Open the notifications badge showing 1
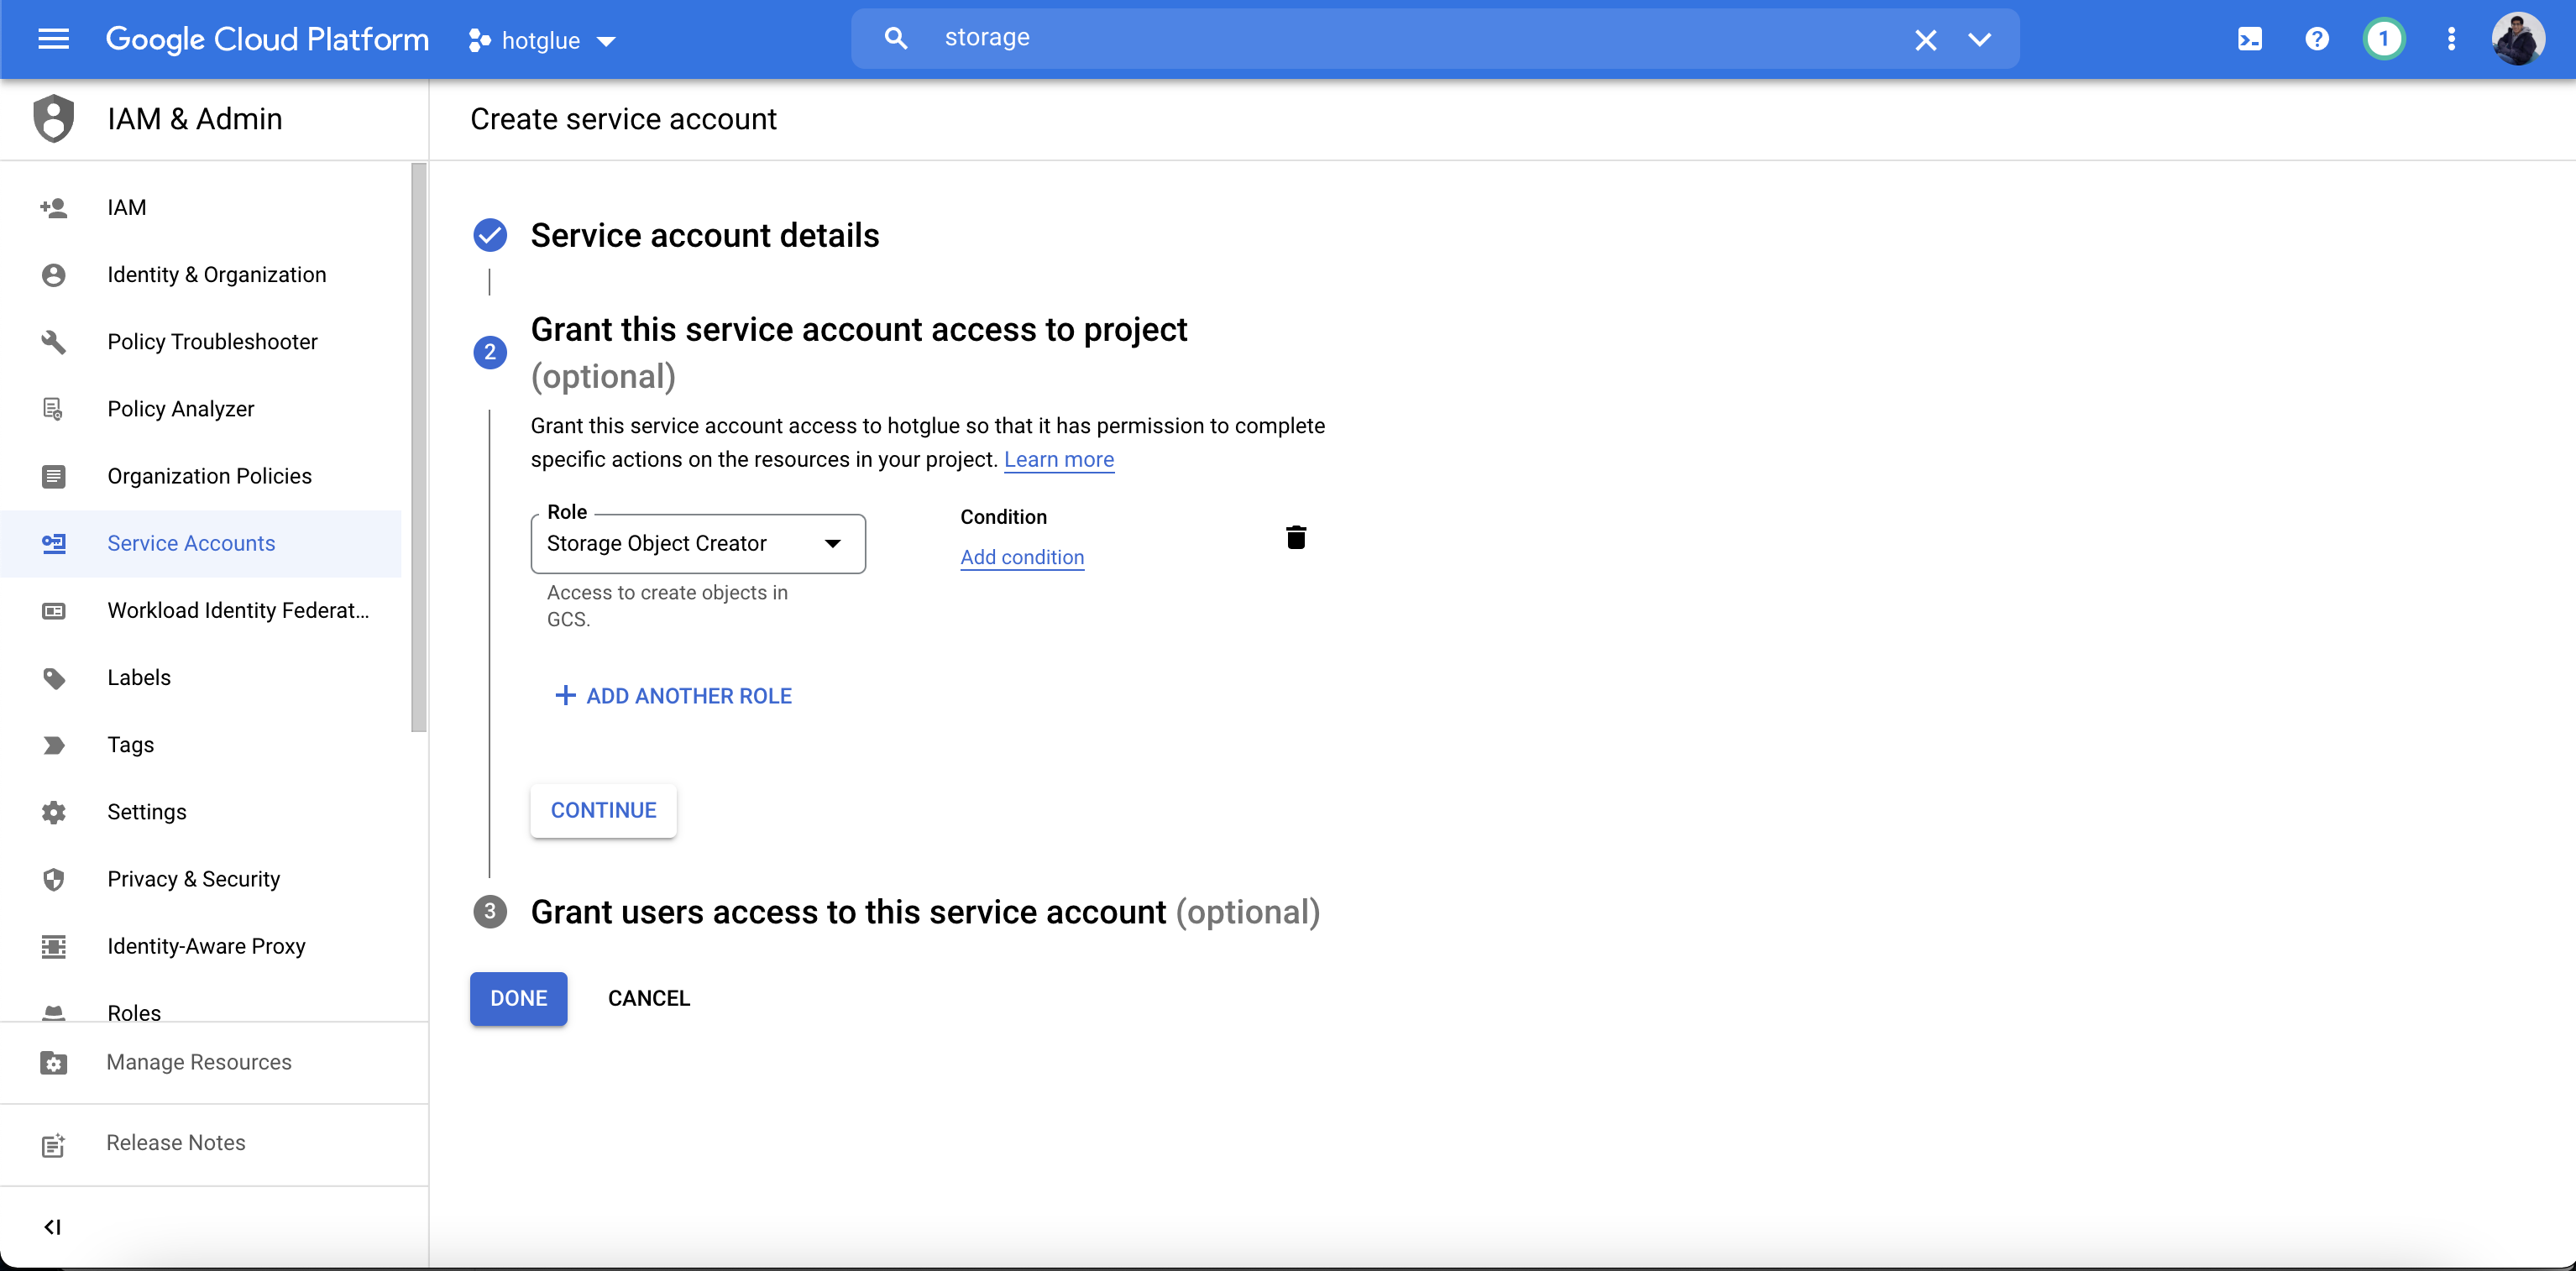This screenshot has width=2576, height=1271. (x=2384, y=39)
